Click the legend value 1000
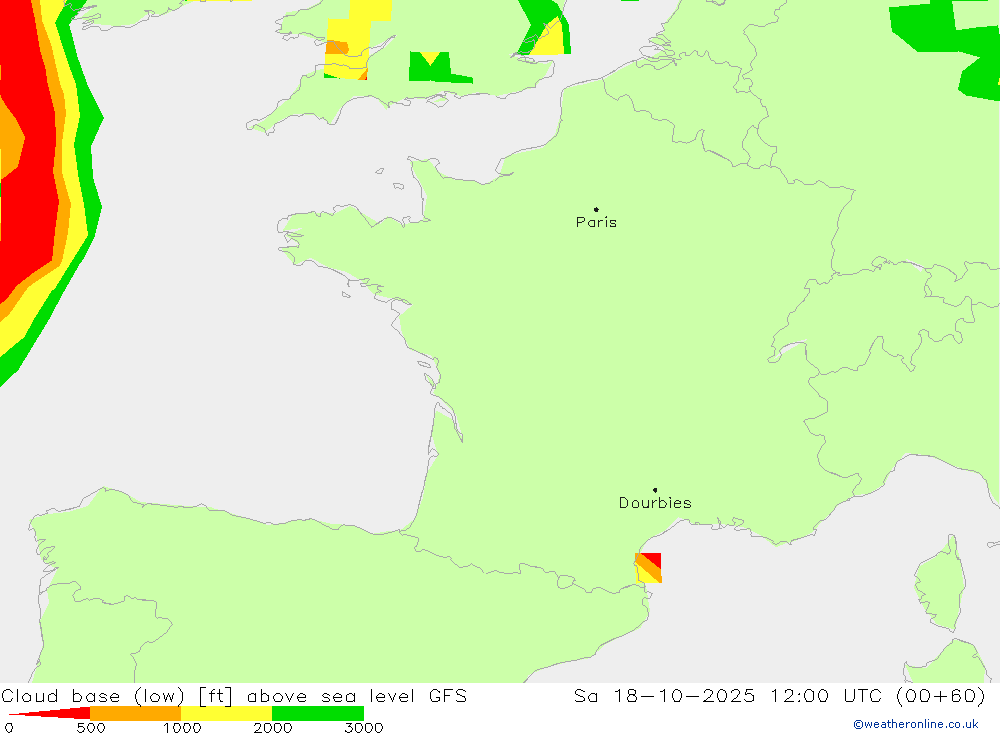Screen dimensions: 1000x733 [x=182, y=727]
